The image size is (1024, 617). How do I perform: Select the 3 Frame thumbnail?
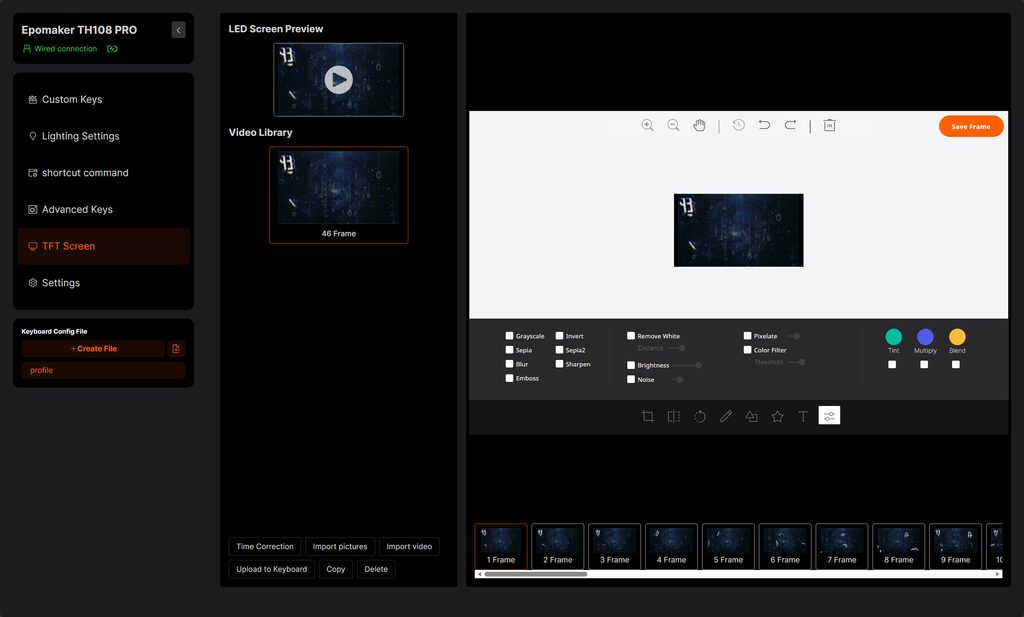point(615,546)
